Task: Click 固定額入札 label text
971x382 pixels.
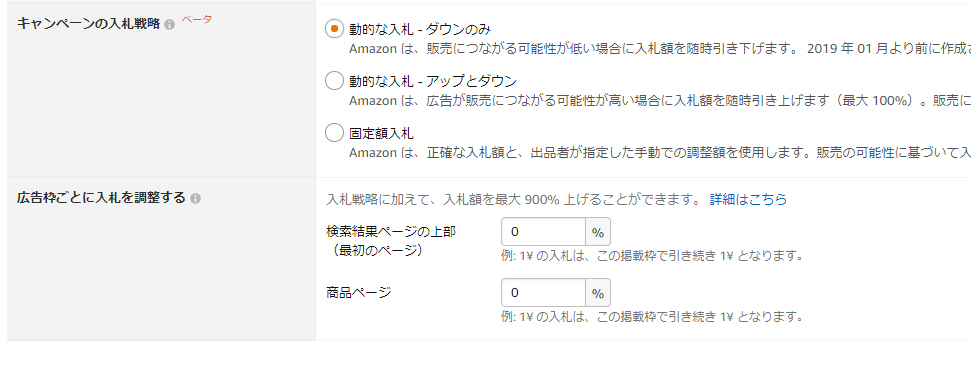Action: coord(381,133)
